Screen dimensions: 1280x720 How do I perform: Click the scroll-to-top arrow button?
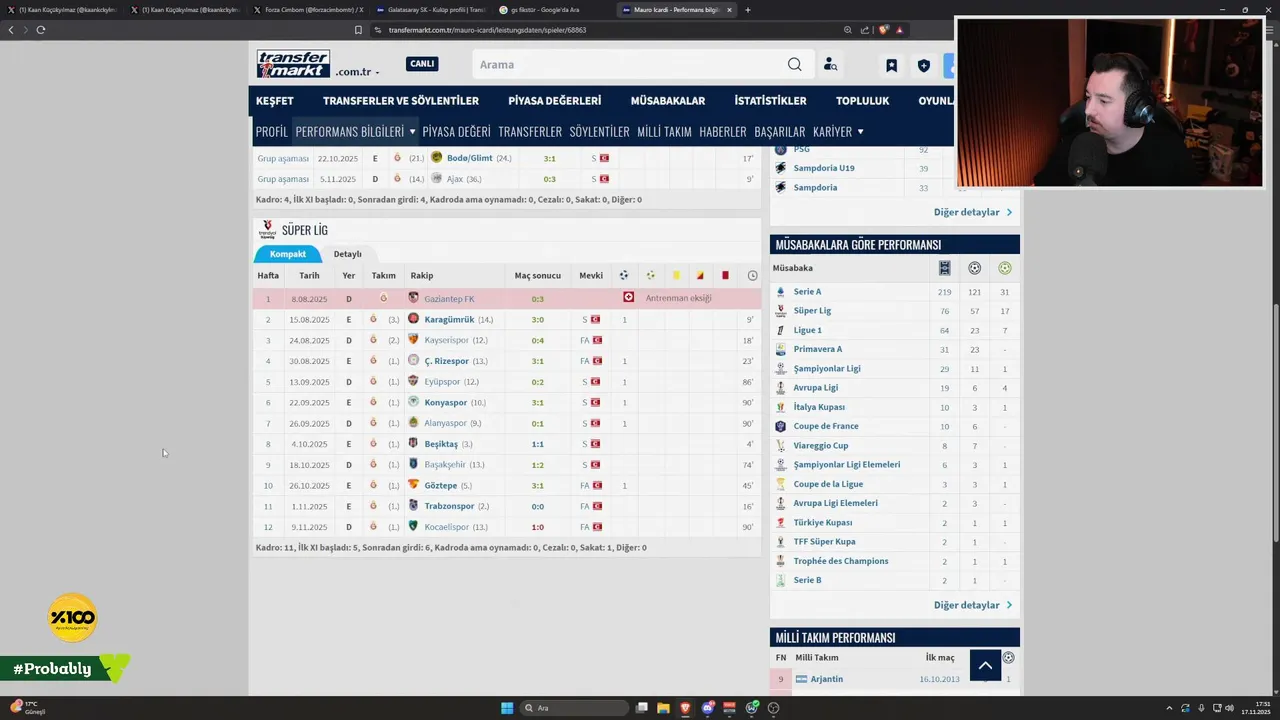point(985,665)
